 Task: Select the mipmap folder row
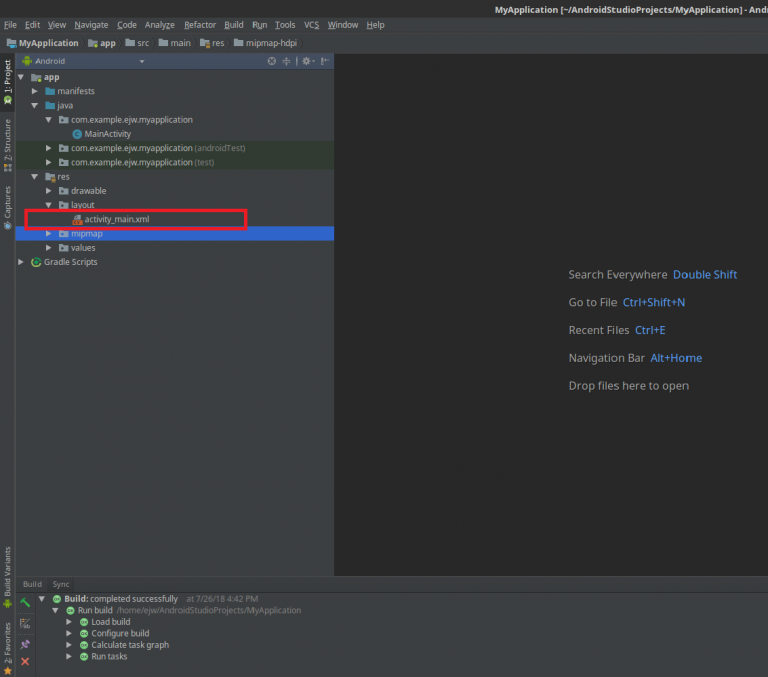pyautogui.click(x=175, y=234)
